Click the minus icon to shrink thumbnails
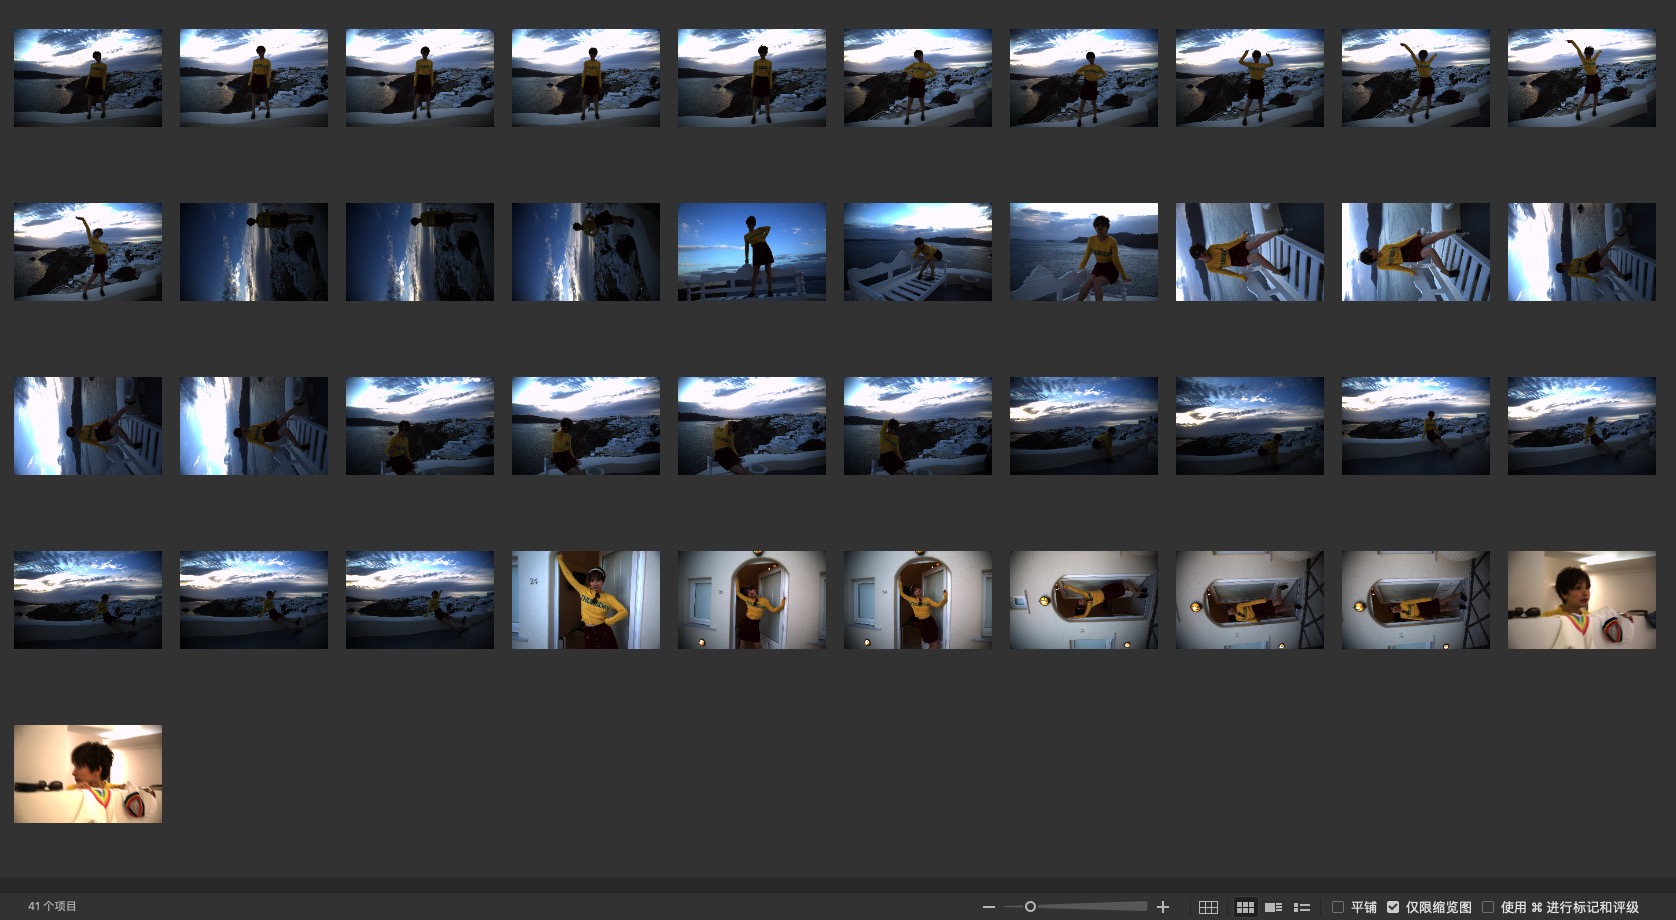 coord(988,907)
